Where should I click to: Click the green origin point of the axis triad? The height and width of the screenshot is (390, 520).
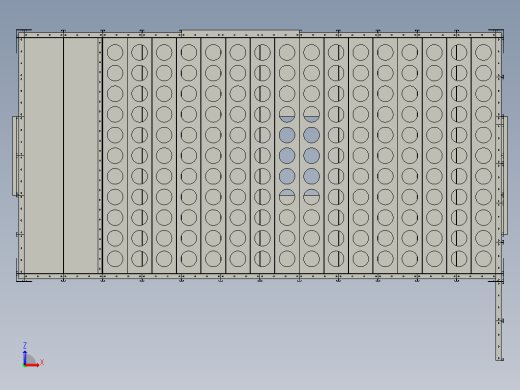(24, 366)
